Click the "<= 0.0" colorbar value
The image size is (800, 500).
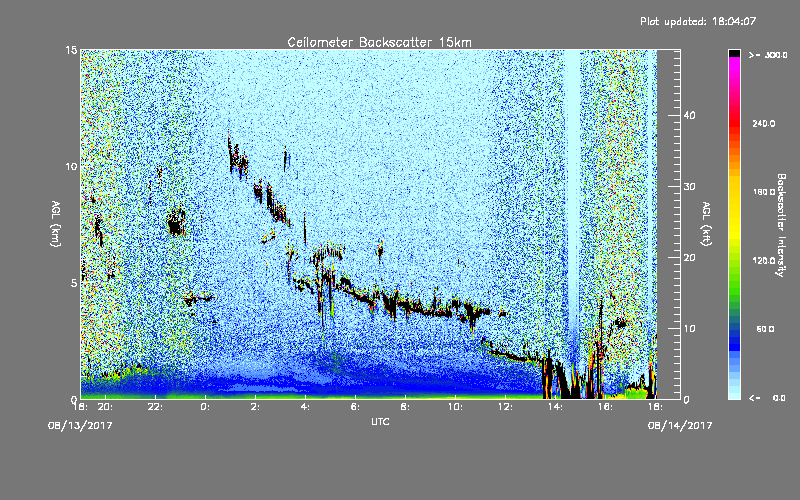point(768,398)
